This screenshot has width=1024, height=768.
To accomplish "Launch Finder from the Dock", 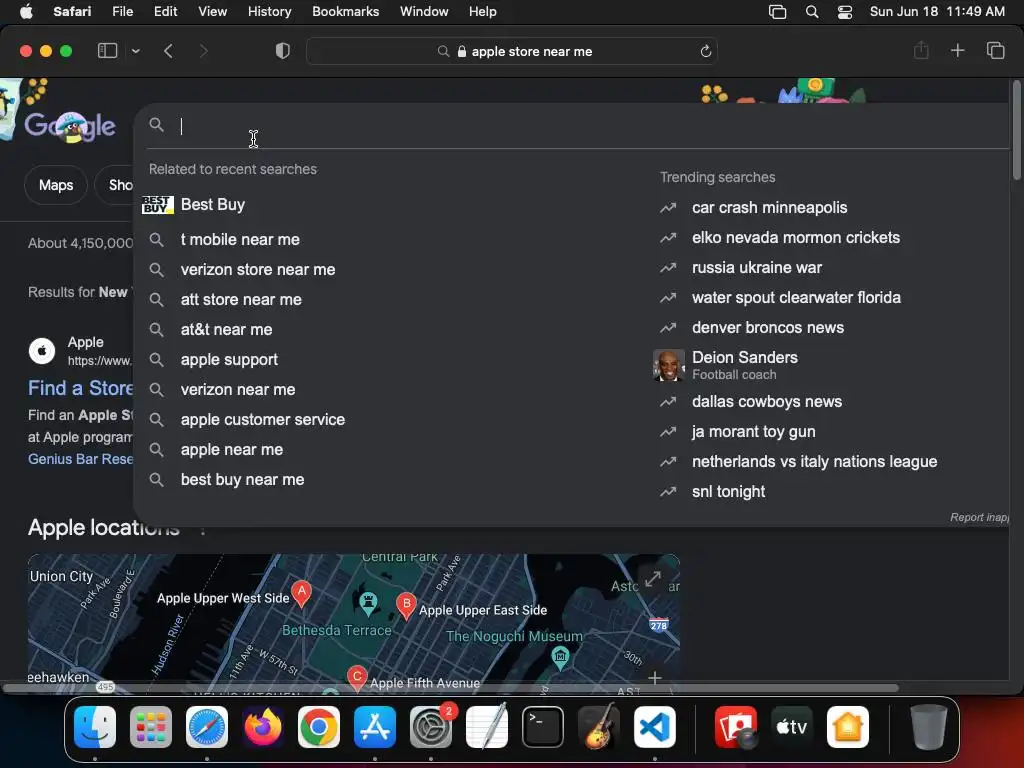I will click(95, 727).
